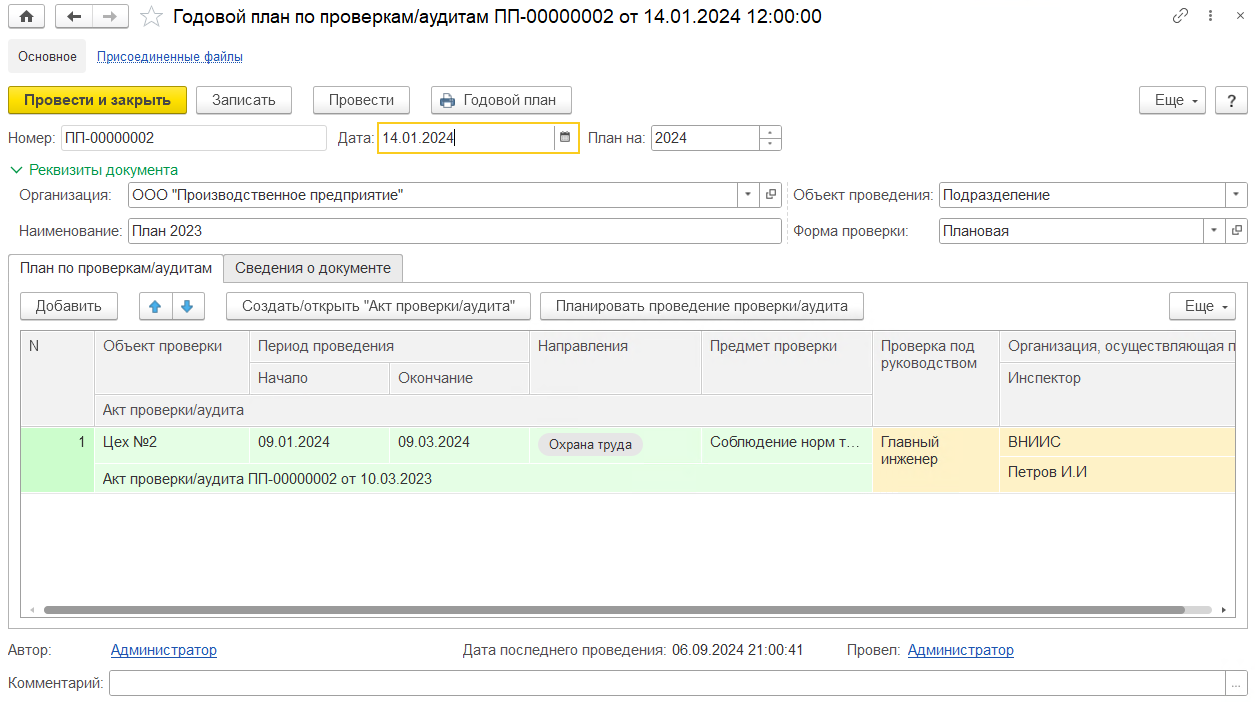Add document to favorites with star icon
Viewport: 1255px width, 702px height.
point(151,16)
